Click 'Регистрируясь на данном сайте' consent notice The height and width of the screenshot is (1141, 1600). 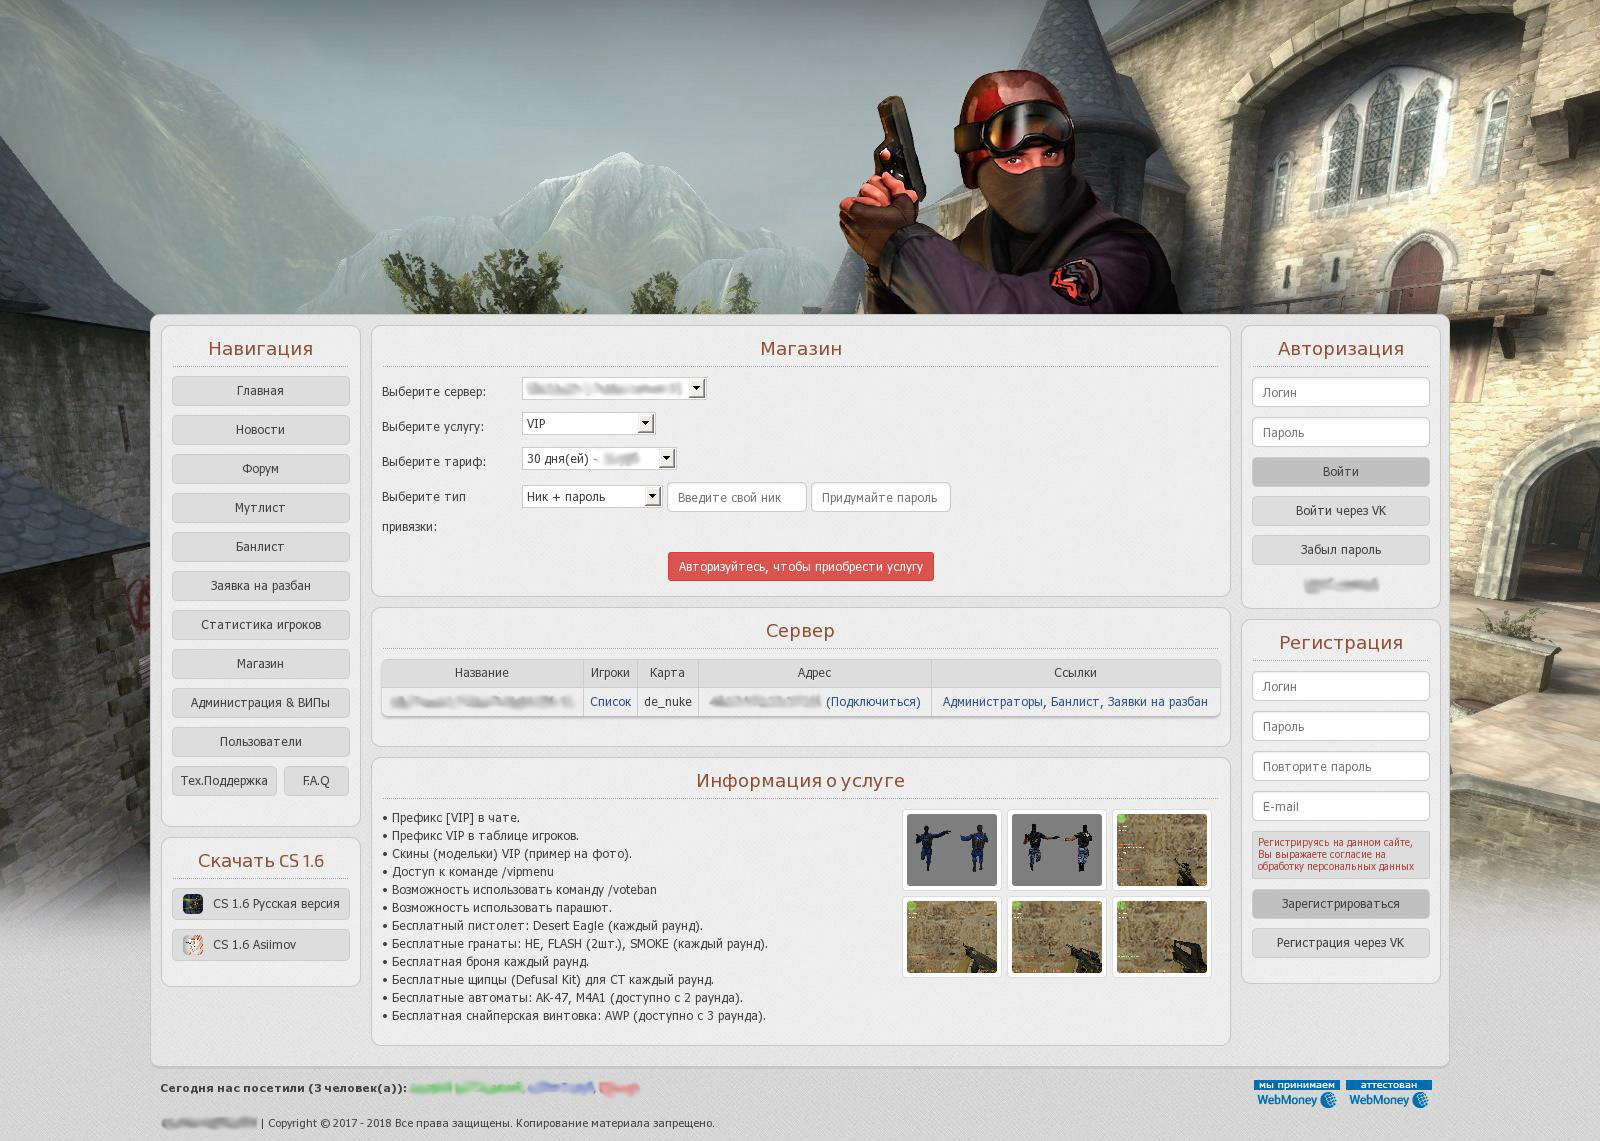point(1340,855)
